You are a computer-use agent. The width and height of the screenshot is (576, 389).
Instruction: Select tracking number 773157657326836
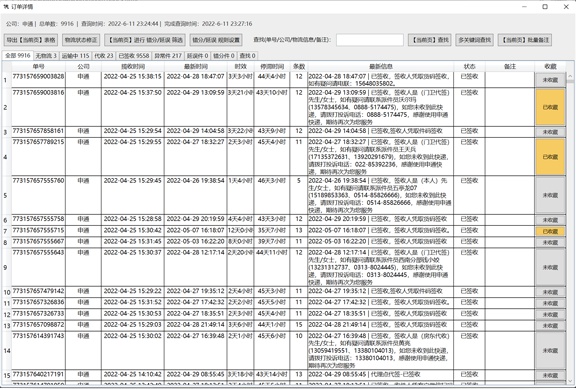click(38, 302)
